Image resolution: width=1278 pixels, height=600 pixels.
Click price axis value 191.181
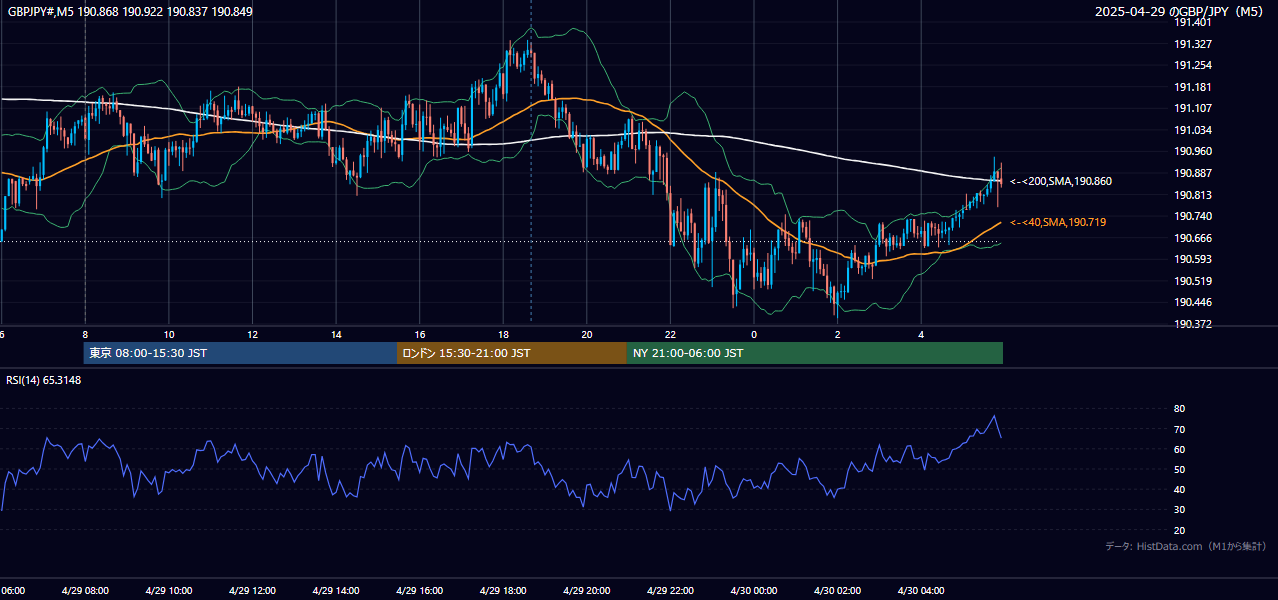point(1193,87)
